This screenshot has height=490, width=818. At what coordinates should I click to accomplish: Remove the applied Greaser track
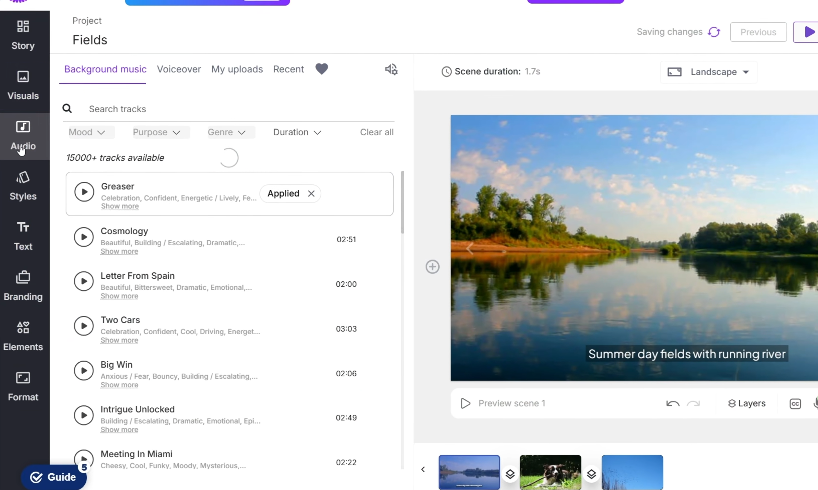coord(311,194)
